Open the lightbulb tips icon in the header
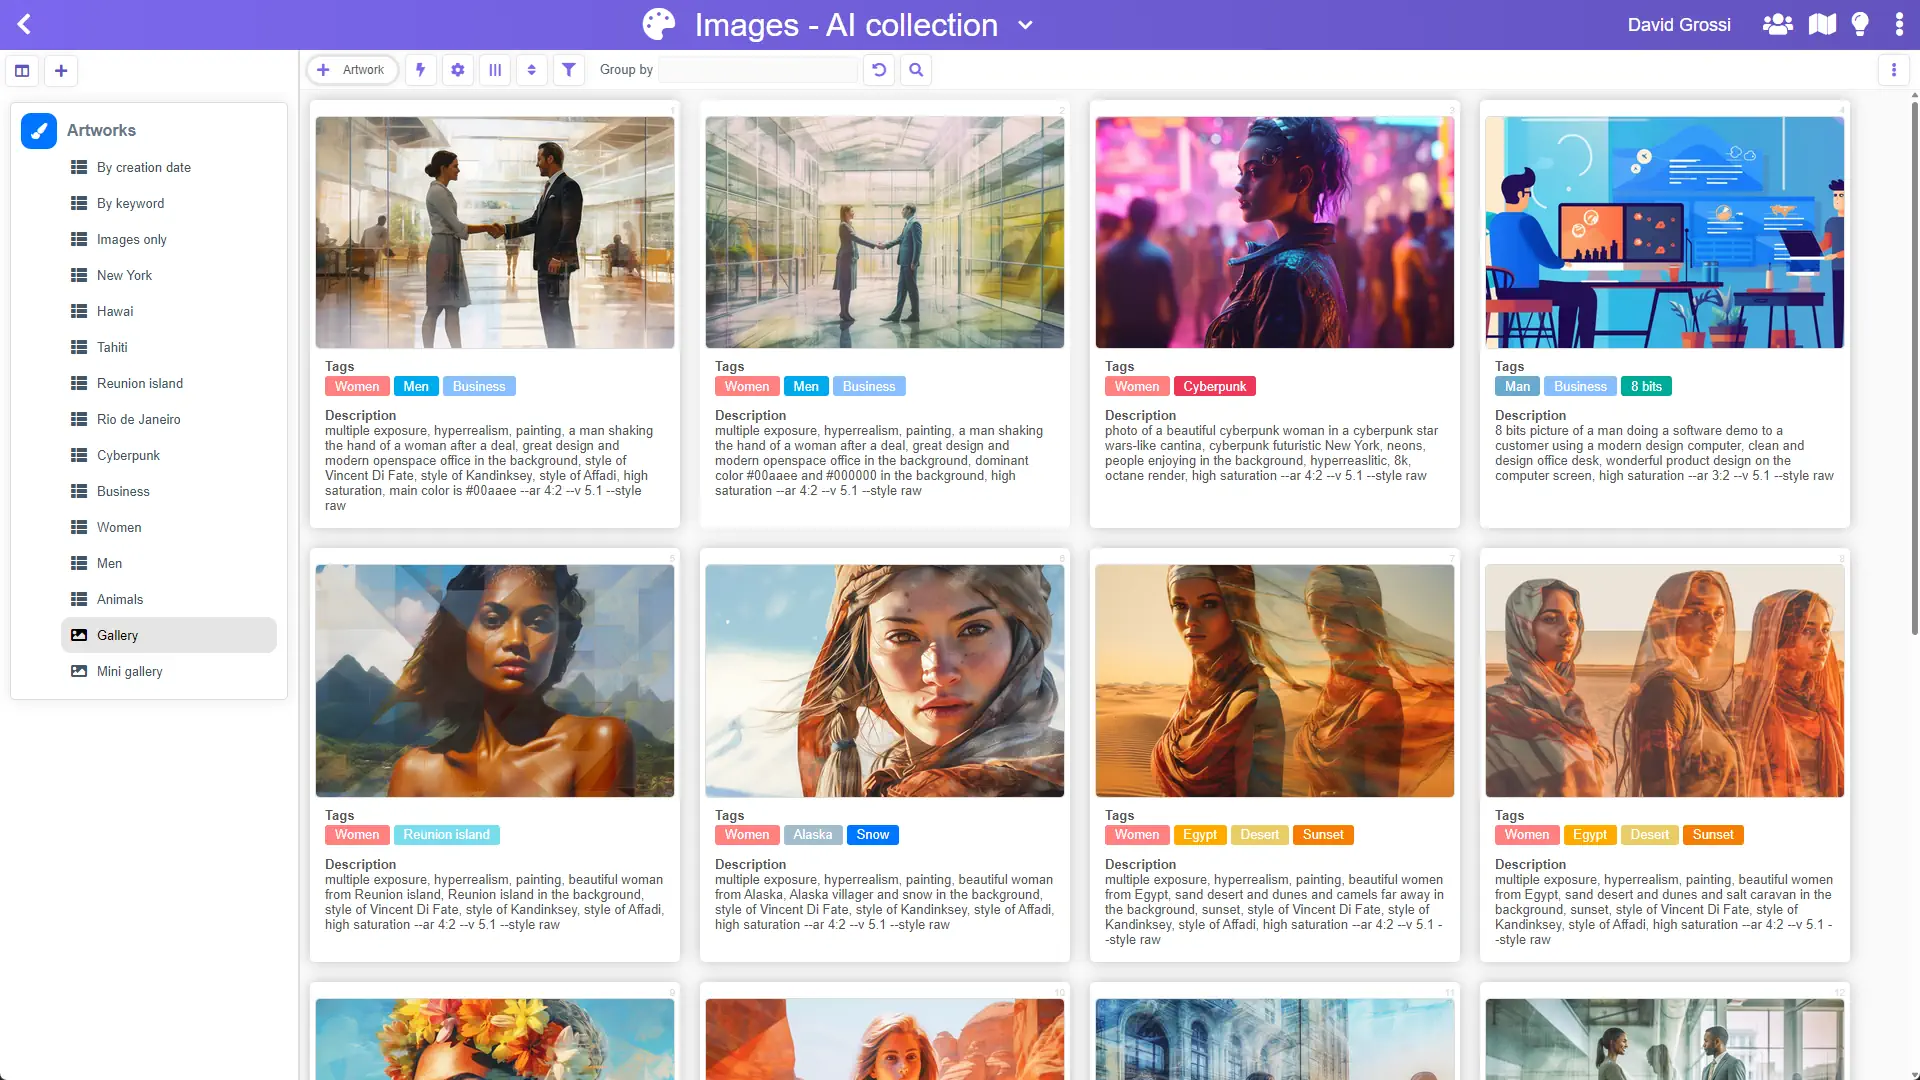The height and width of the screenshot is (1080, 1920). pos(1859,24)
